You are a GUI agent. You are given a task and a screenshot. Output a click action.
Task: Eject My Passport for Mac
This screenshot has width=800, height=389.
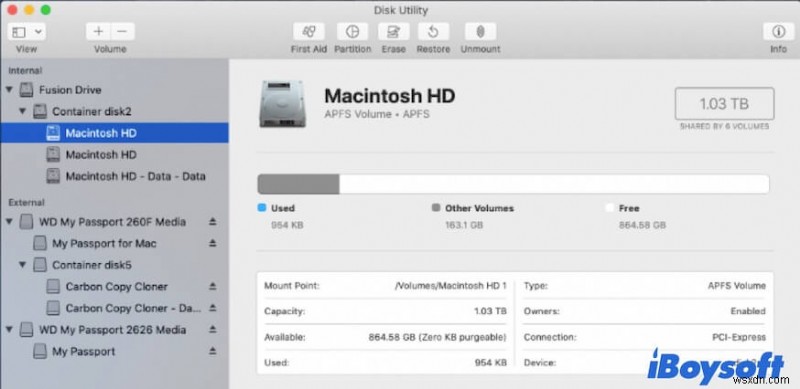(213, 244)
